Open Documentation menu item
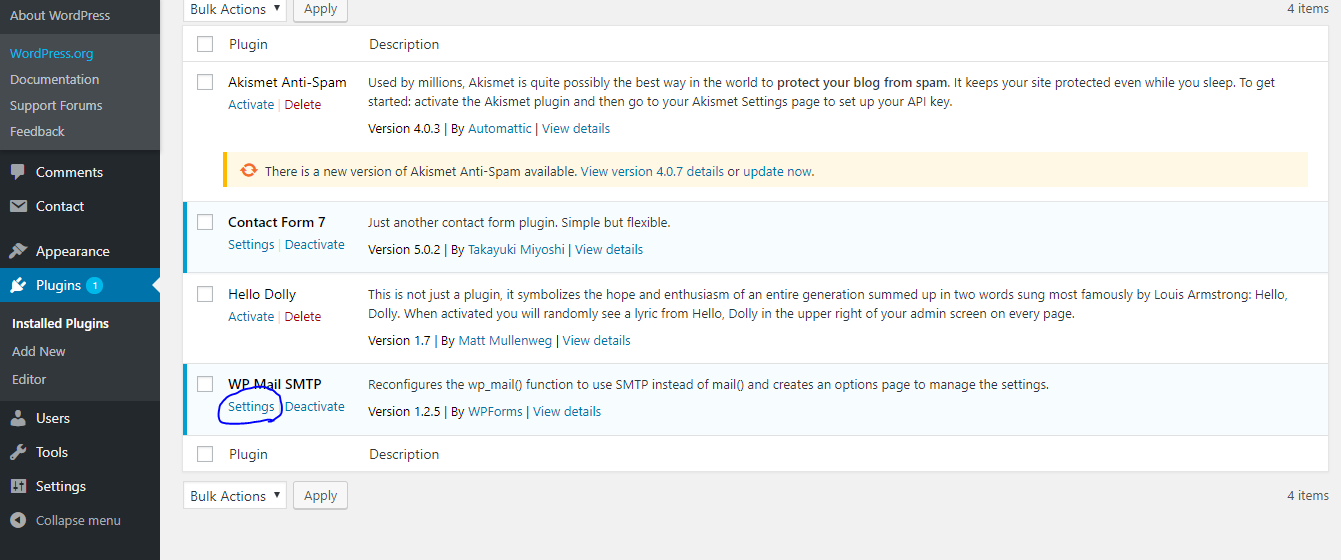This screenshot has width=1341, height=560. [54, 79]
